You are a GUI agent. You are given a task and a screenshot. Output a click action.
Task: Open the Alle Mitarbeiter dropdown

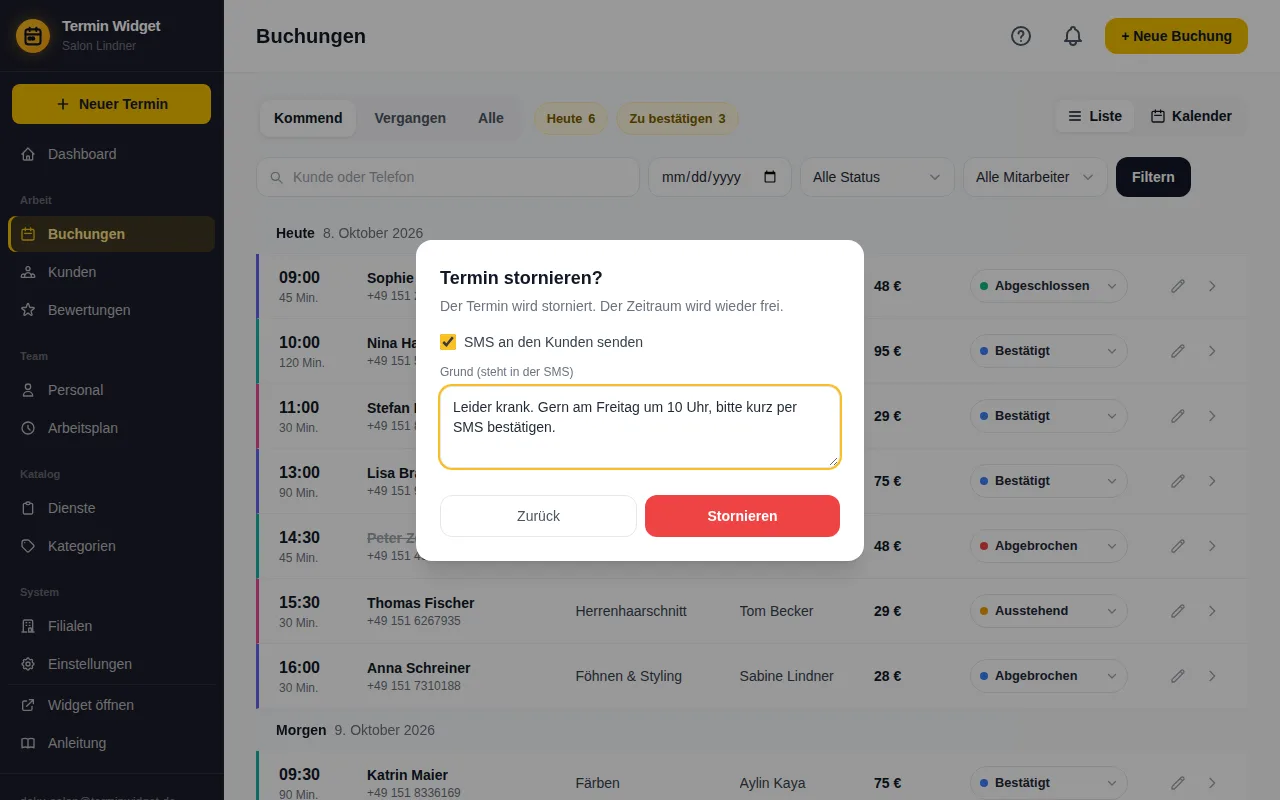click(x=1035, y=177)
